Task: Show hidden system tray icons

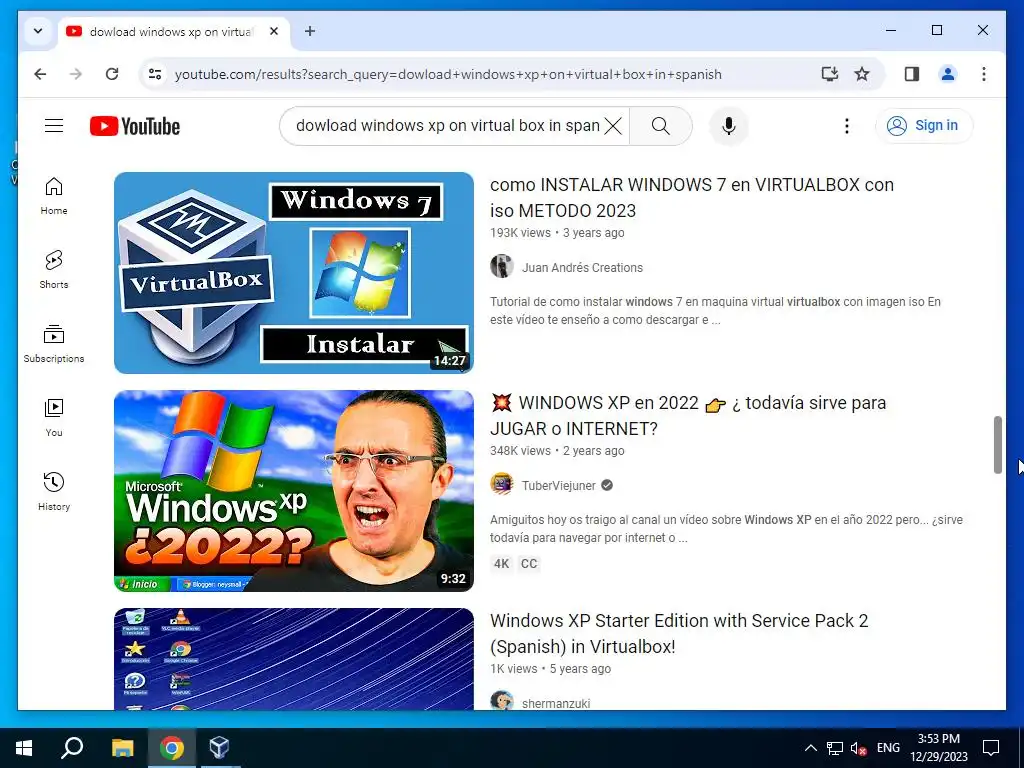Action: click(x=810, y=748)
